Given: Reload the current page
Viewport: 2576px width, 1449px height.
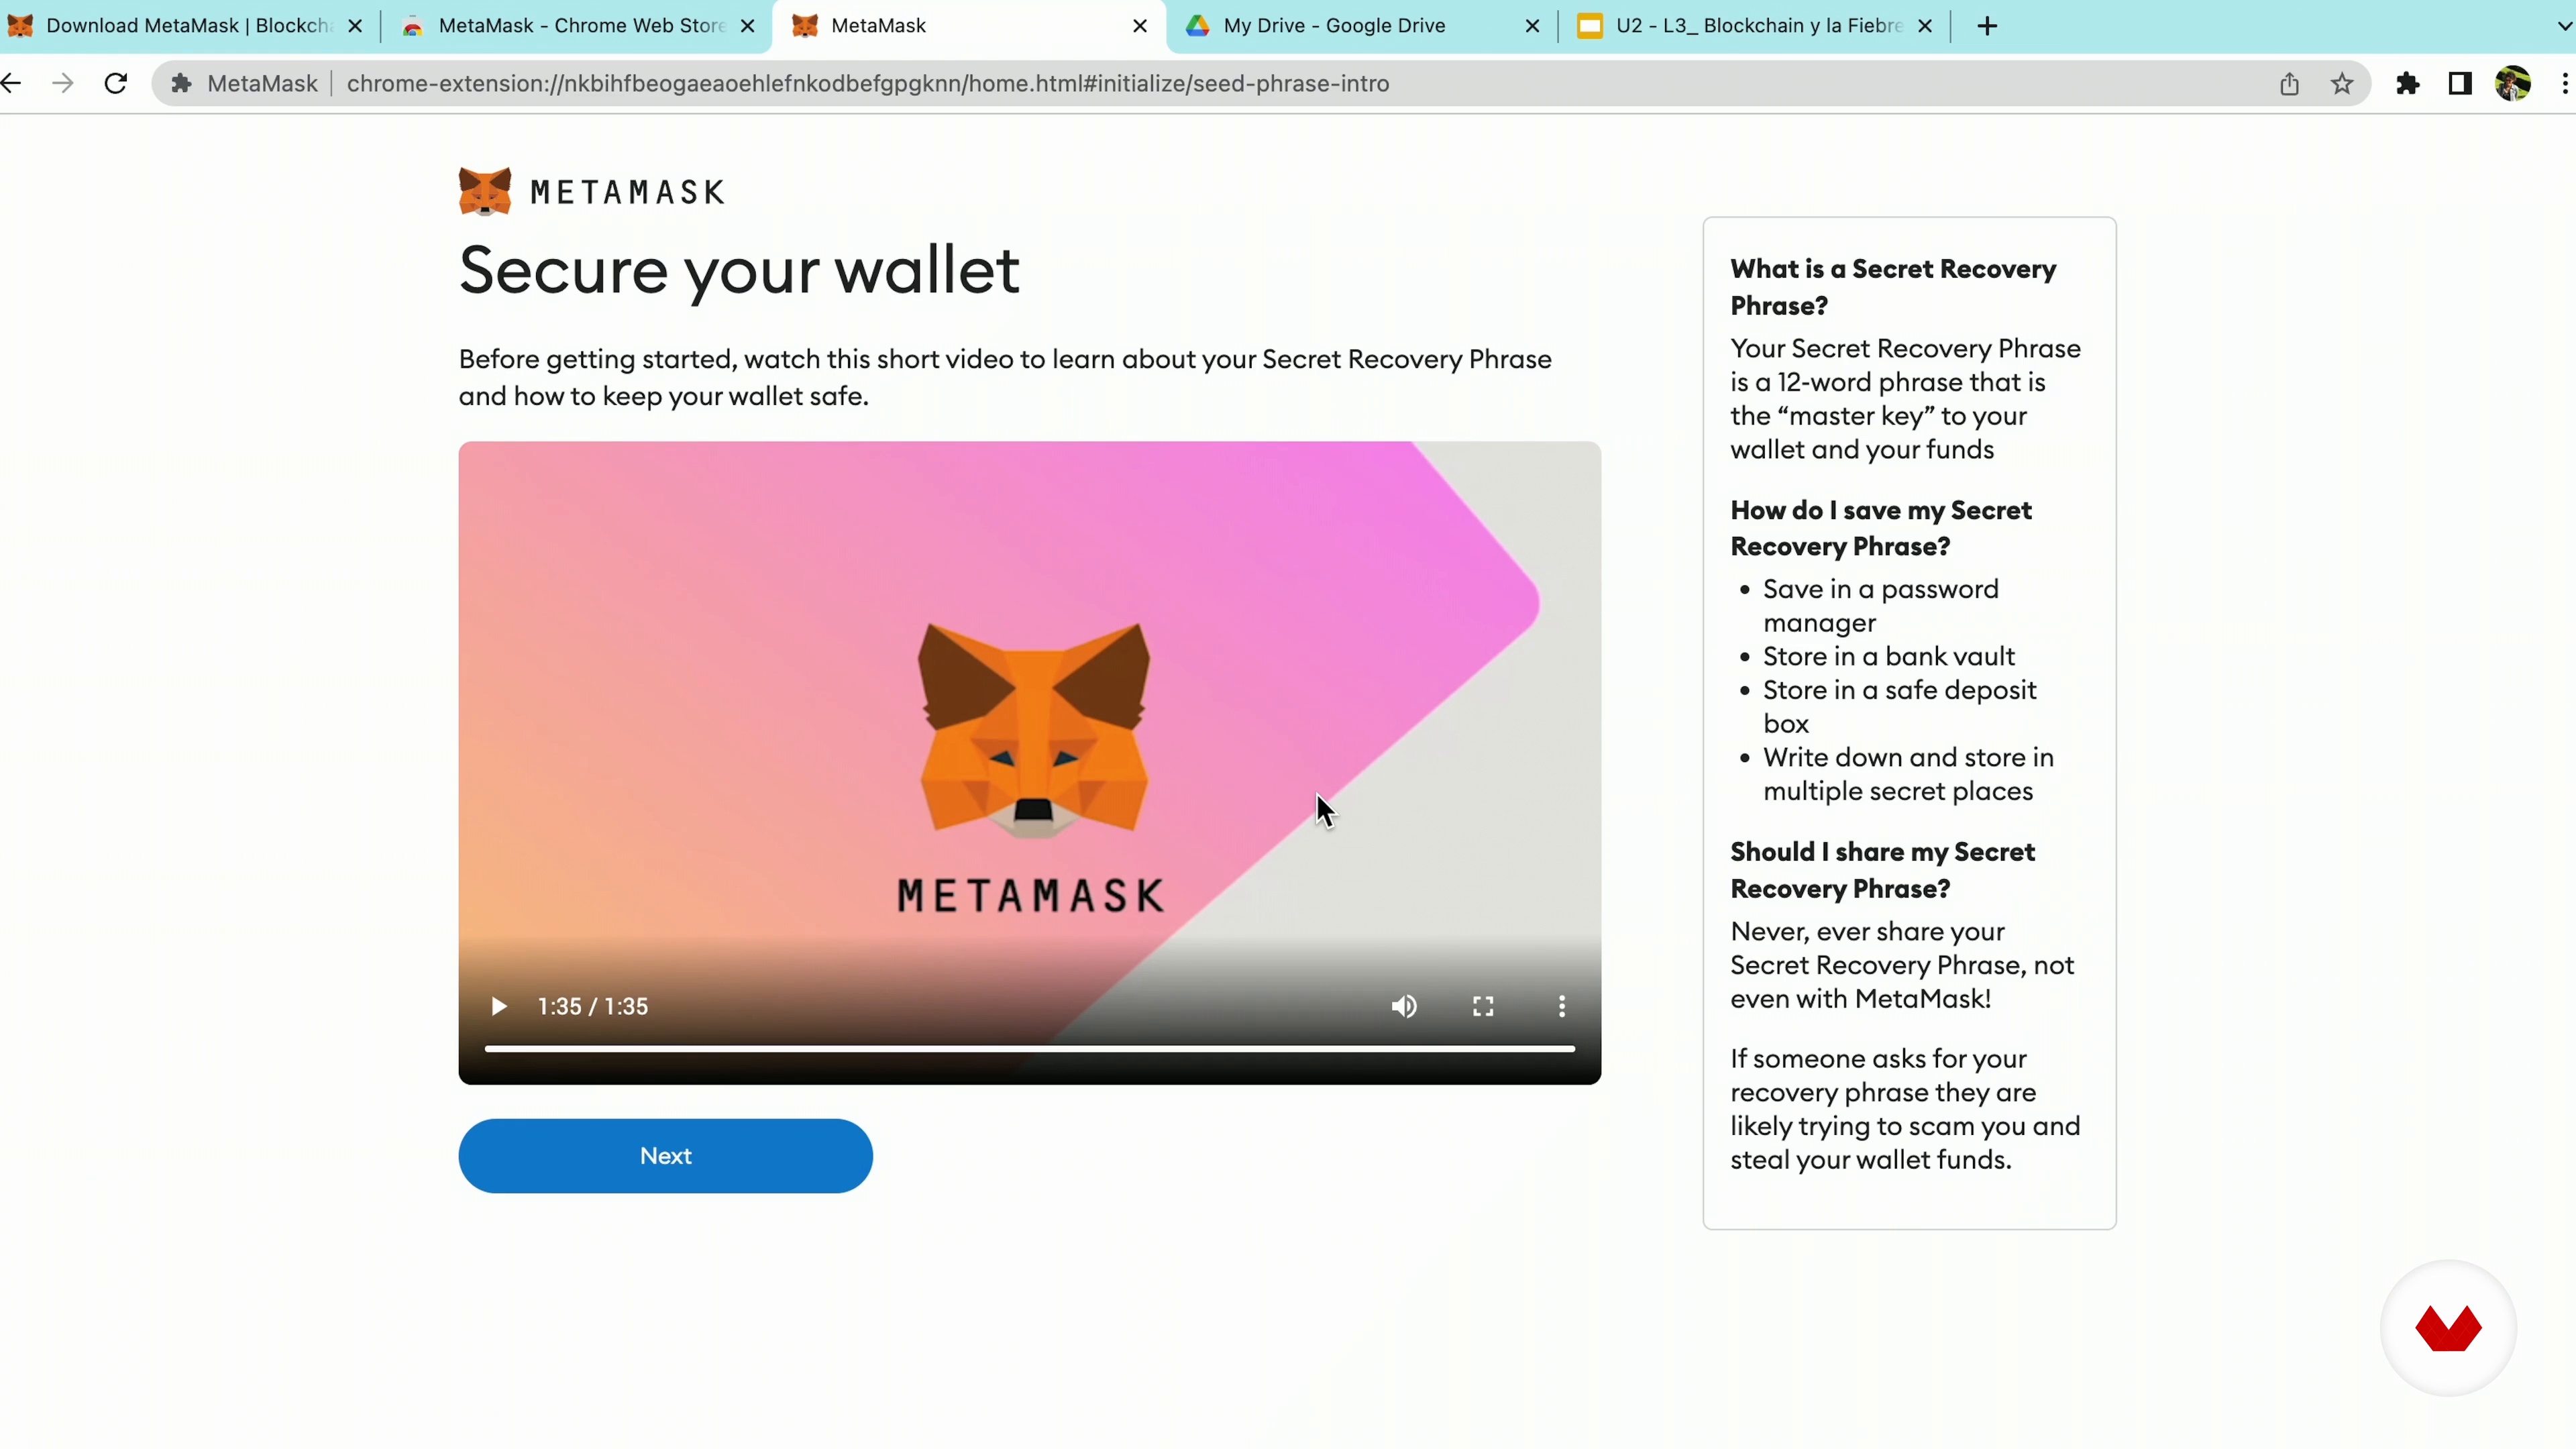Looking at the screenshot, I should pos(116,83).
